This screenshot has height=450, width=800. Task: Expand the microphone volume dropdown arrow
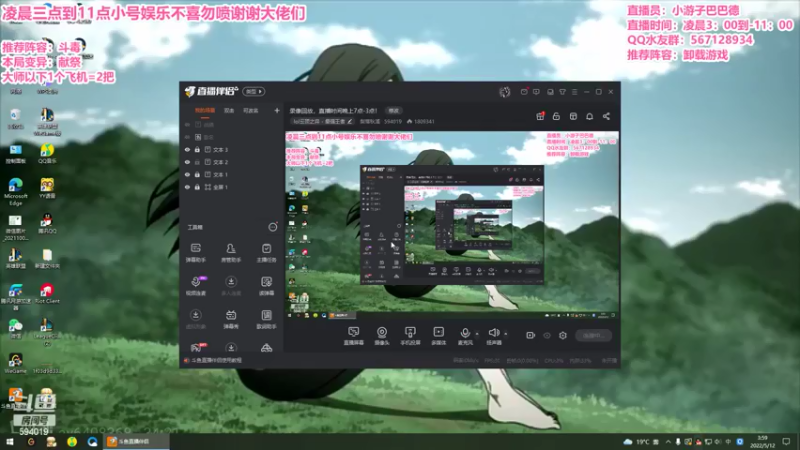pyautogui.click(x=477, y=334)
